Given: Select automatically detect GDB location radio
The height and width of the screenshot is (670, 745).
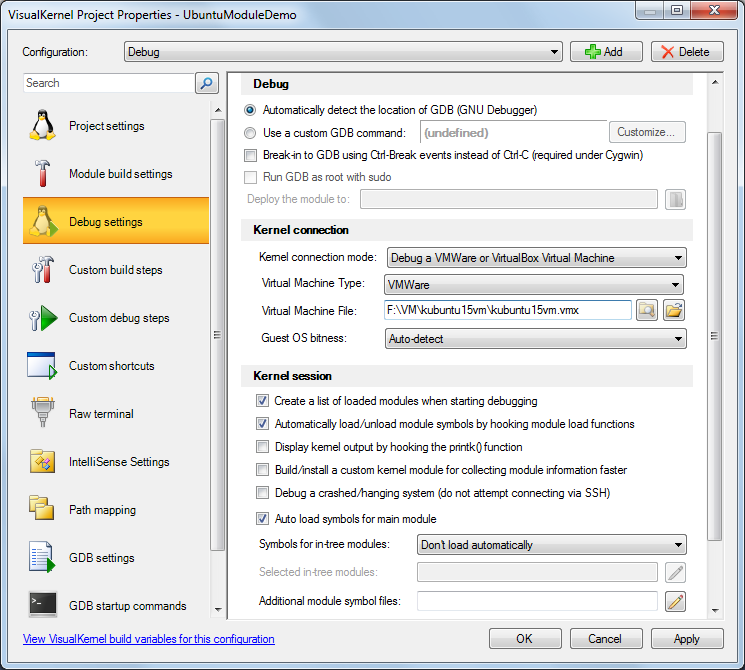Looking at the screenshot, I should (250, 110).
